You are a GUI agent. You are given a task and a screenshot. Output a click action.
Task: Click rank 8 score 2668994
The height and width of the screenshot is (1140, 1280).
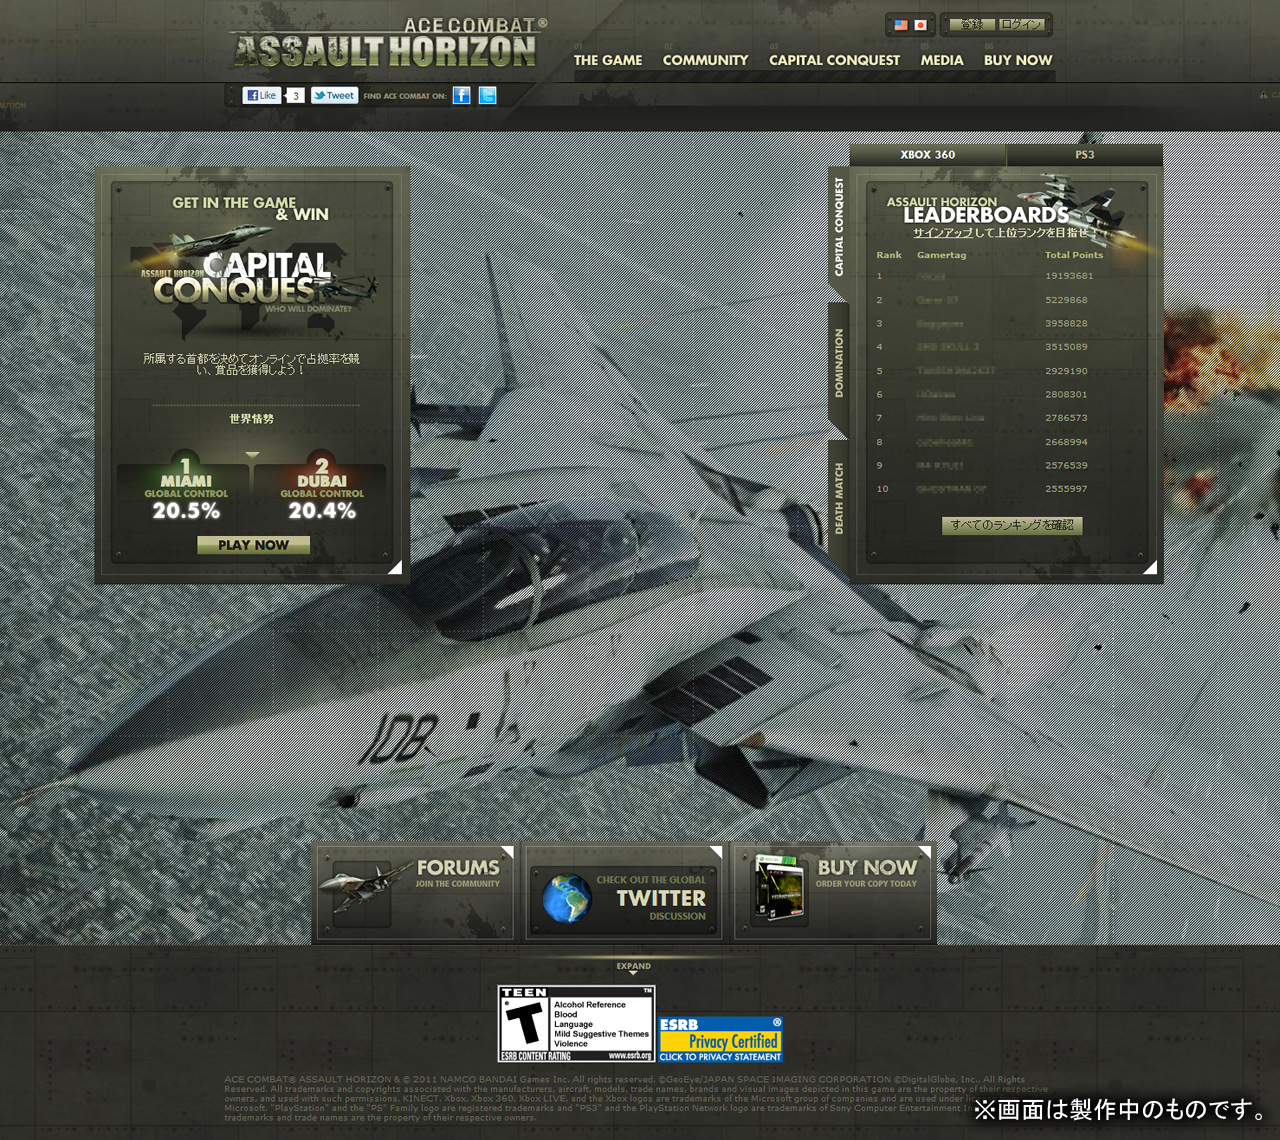pyautogui.click(x=1066, y=442)
